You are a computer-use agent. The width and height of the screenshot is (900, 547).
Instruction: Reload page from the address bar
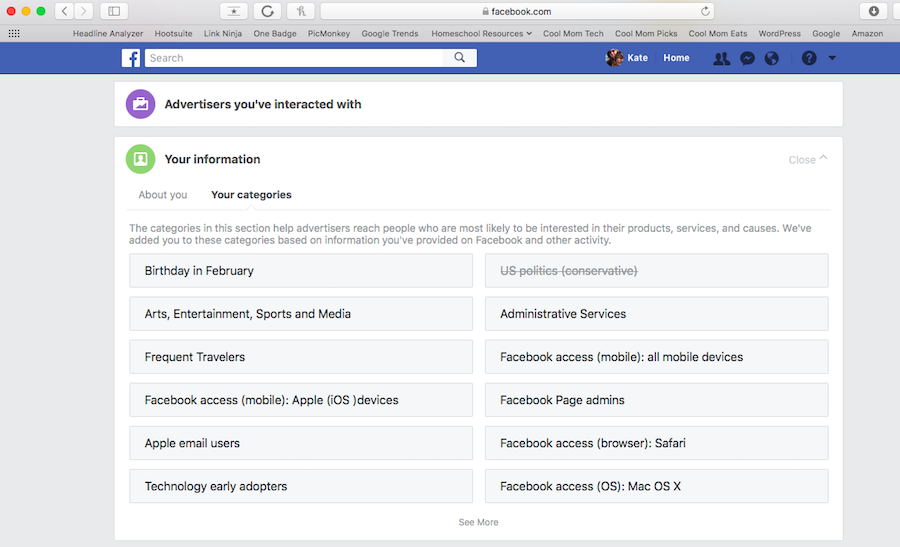(x=705, y=11)
